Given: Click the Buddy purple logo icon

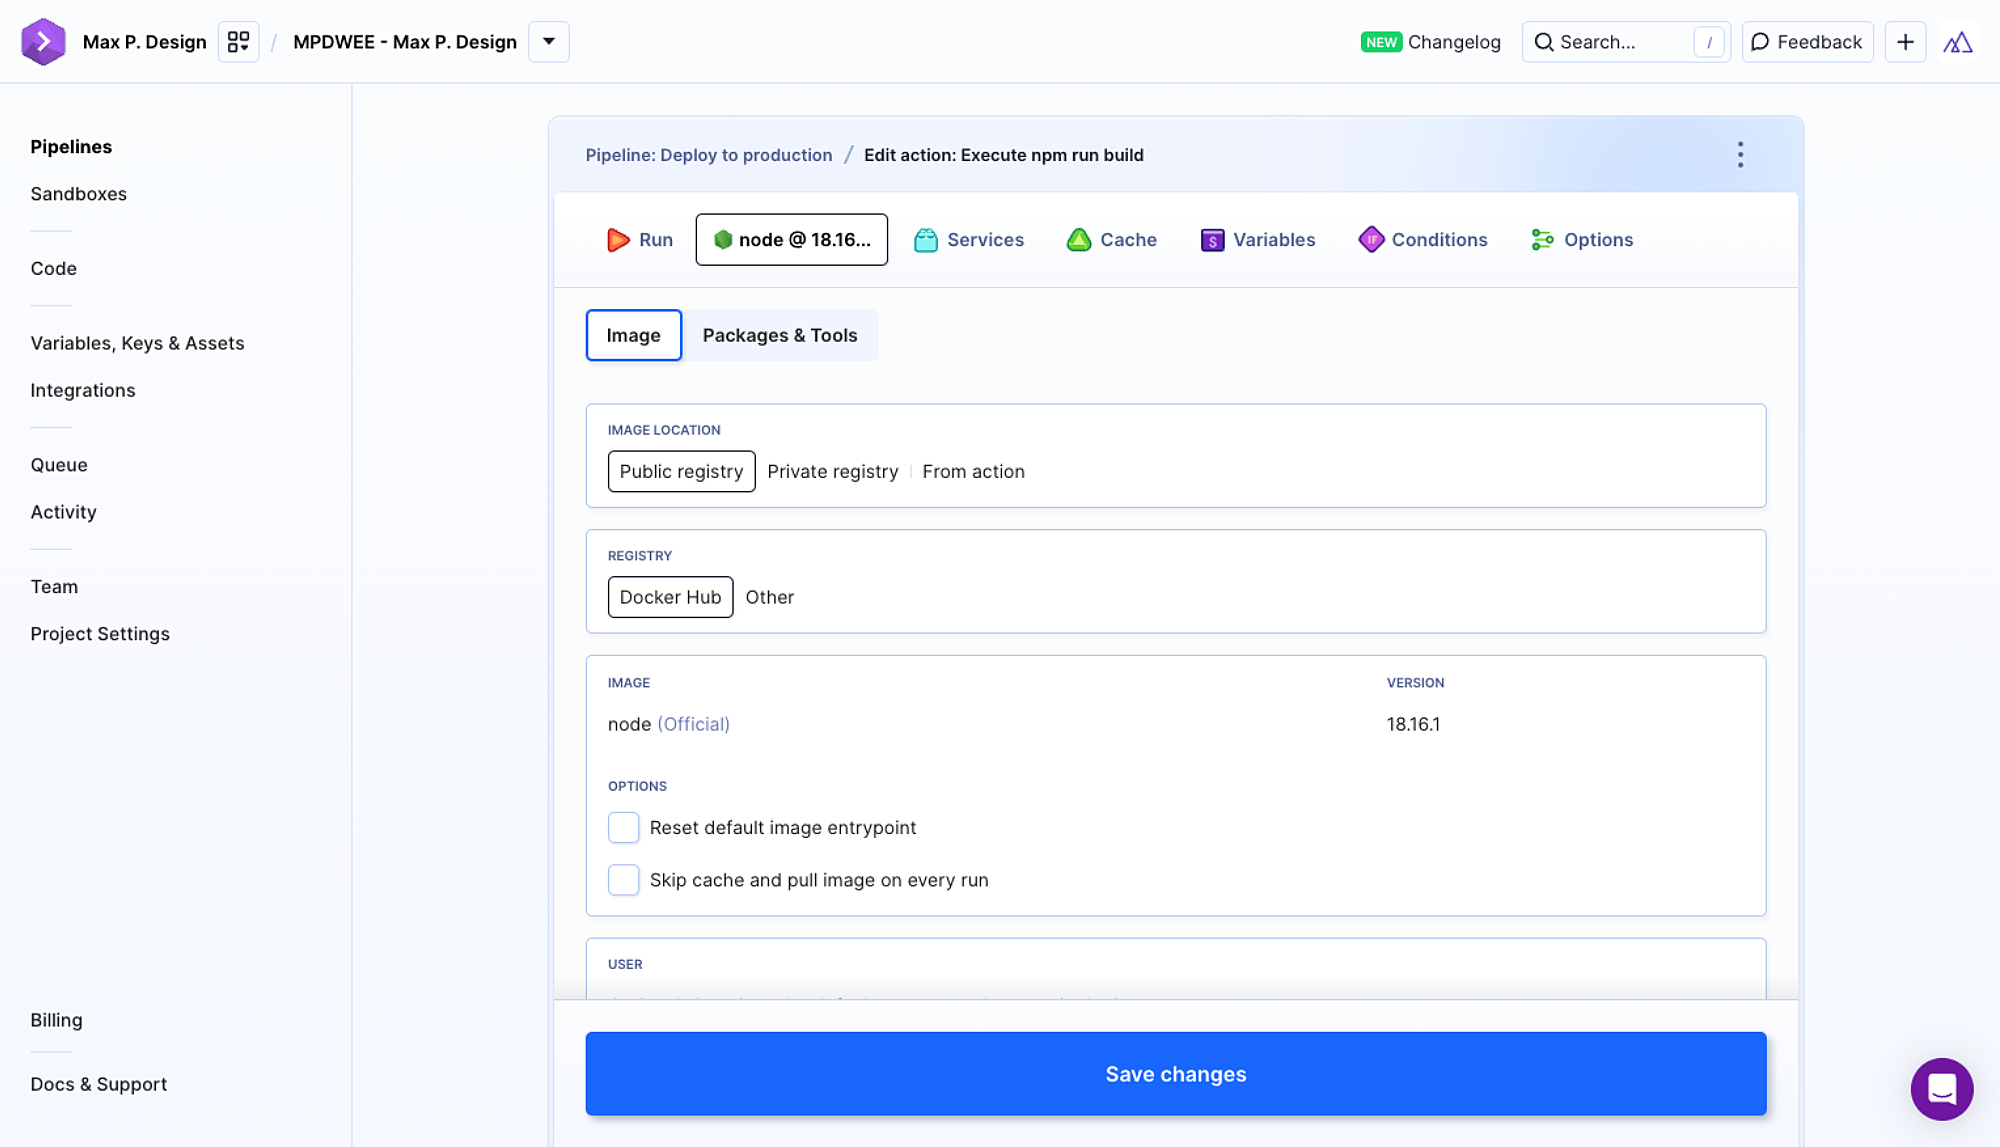Looking at the screenshot, I should tap(43, 42).
